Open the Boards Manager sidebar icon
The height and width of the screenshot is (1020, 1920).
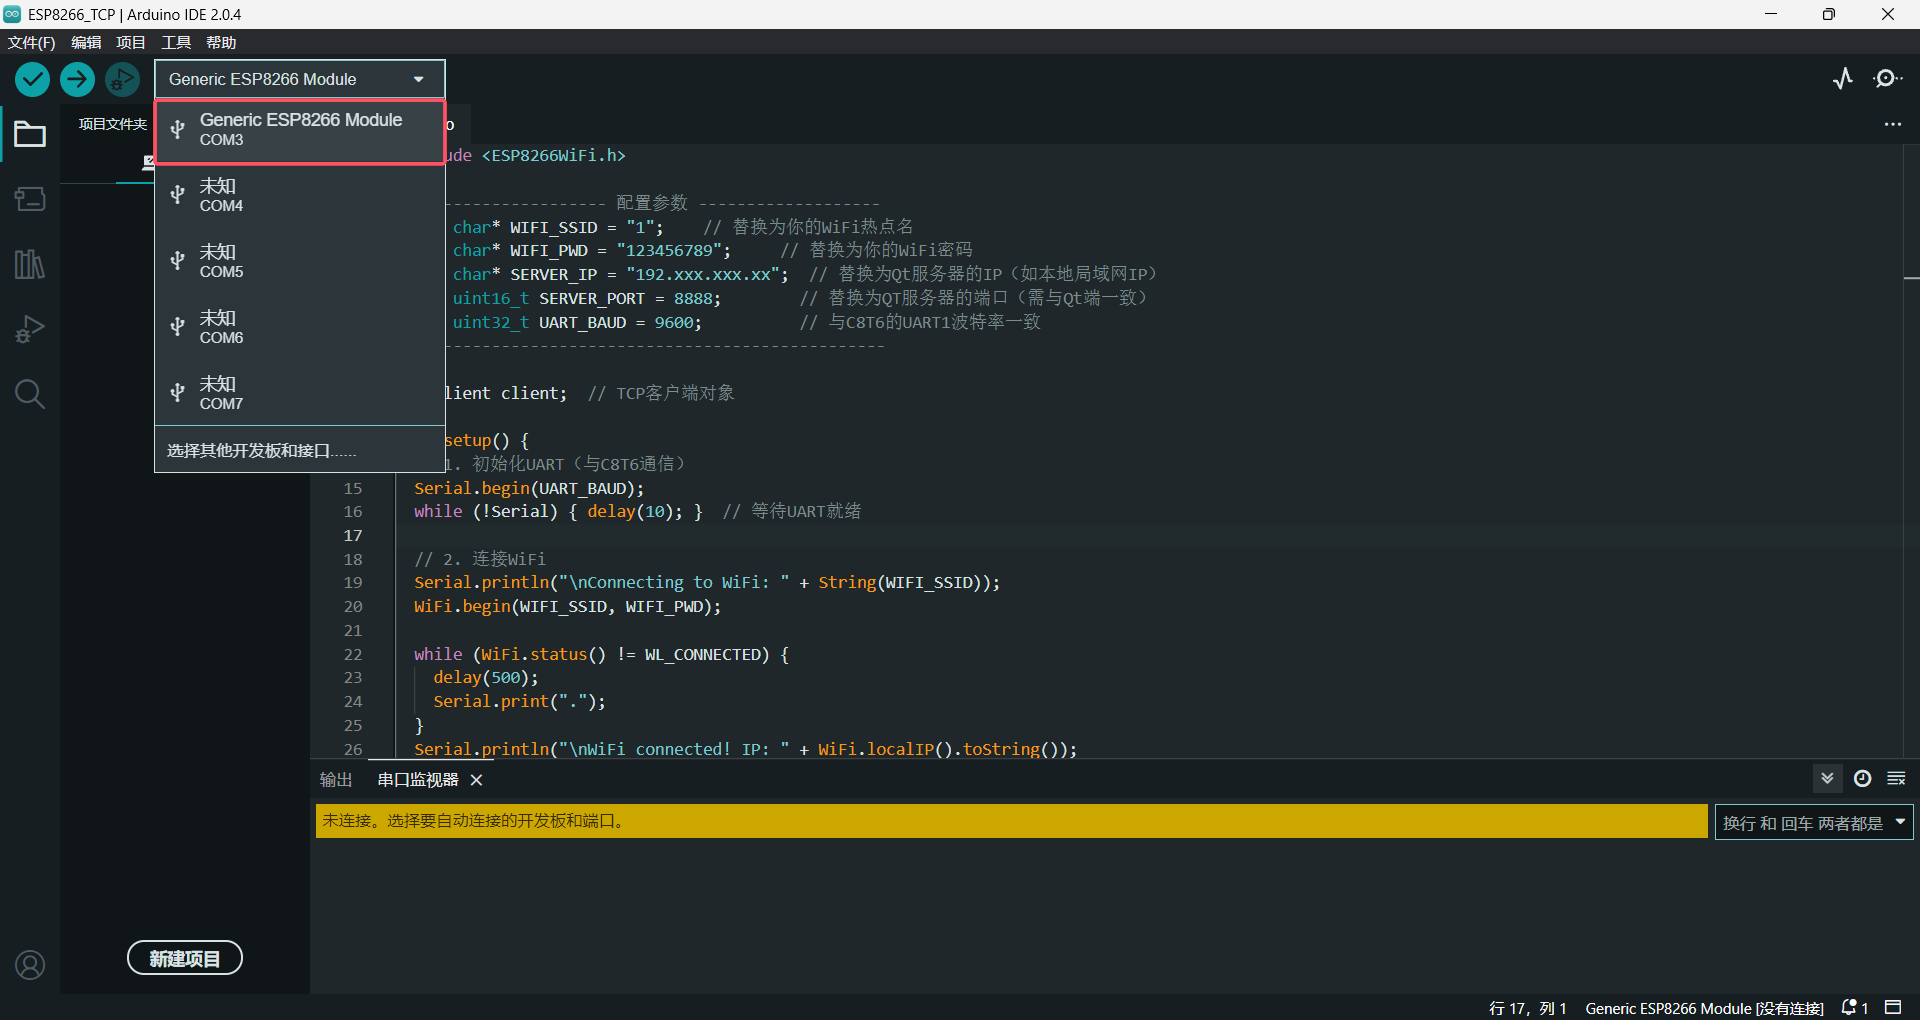tap(30, 199)
